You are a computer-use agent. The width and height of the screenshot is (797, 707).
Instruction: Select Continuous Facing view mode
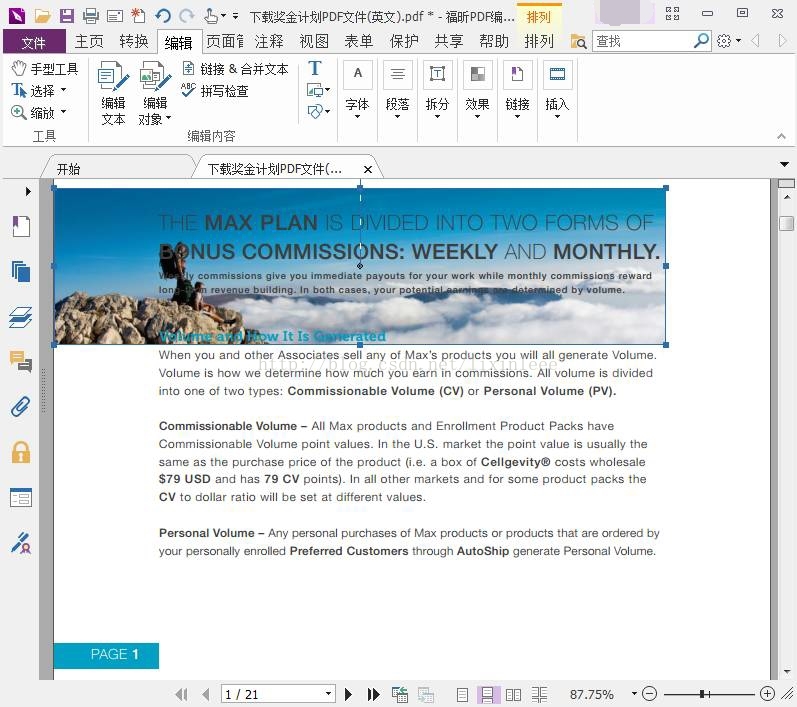[x=539, y=694]
